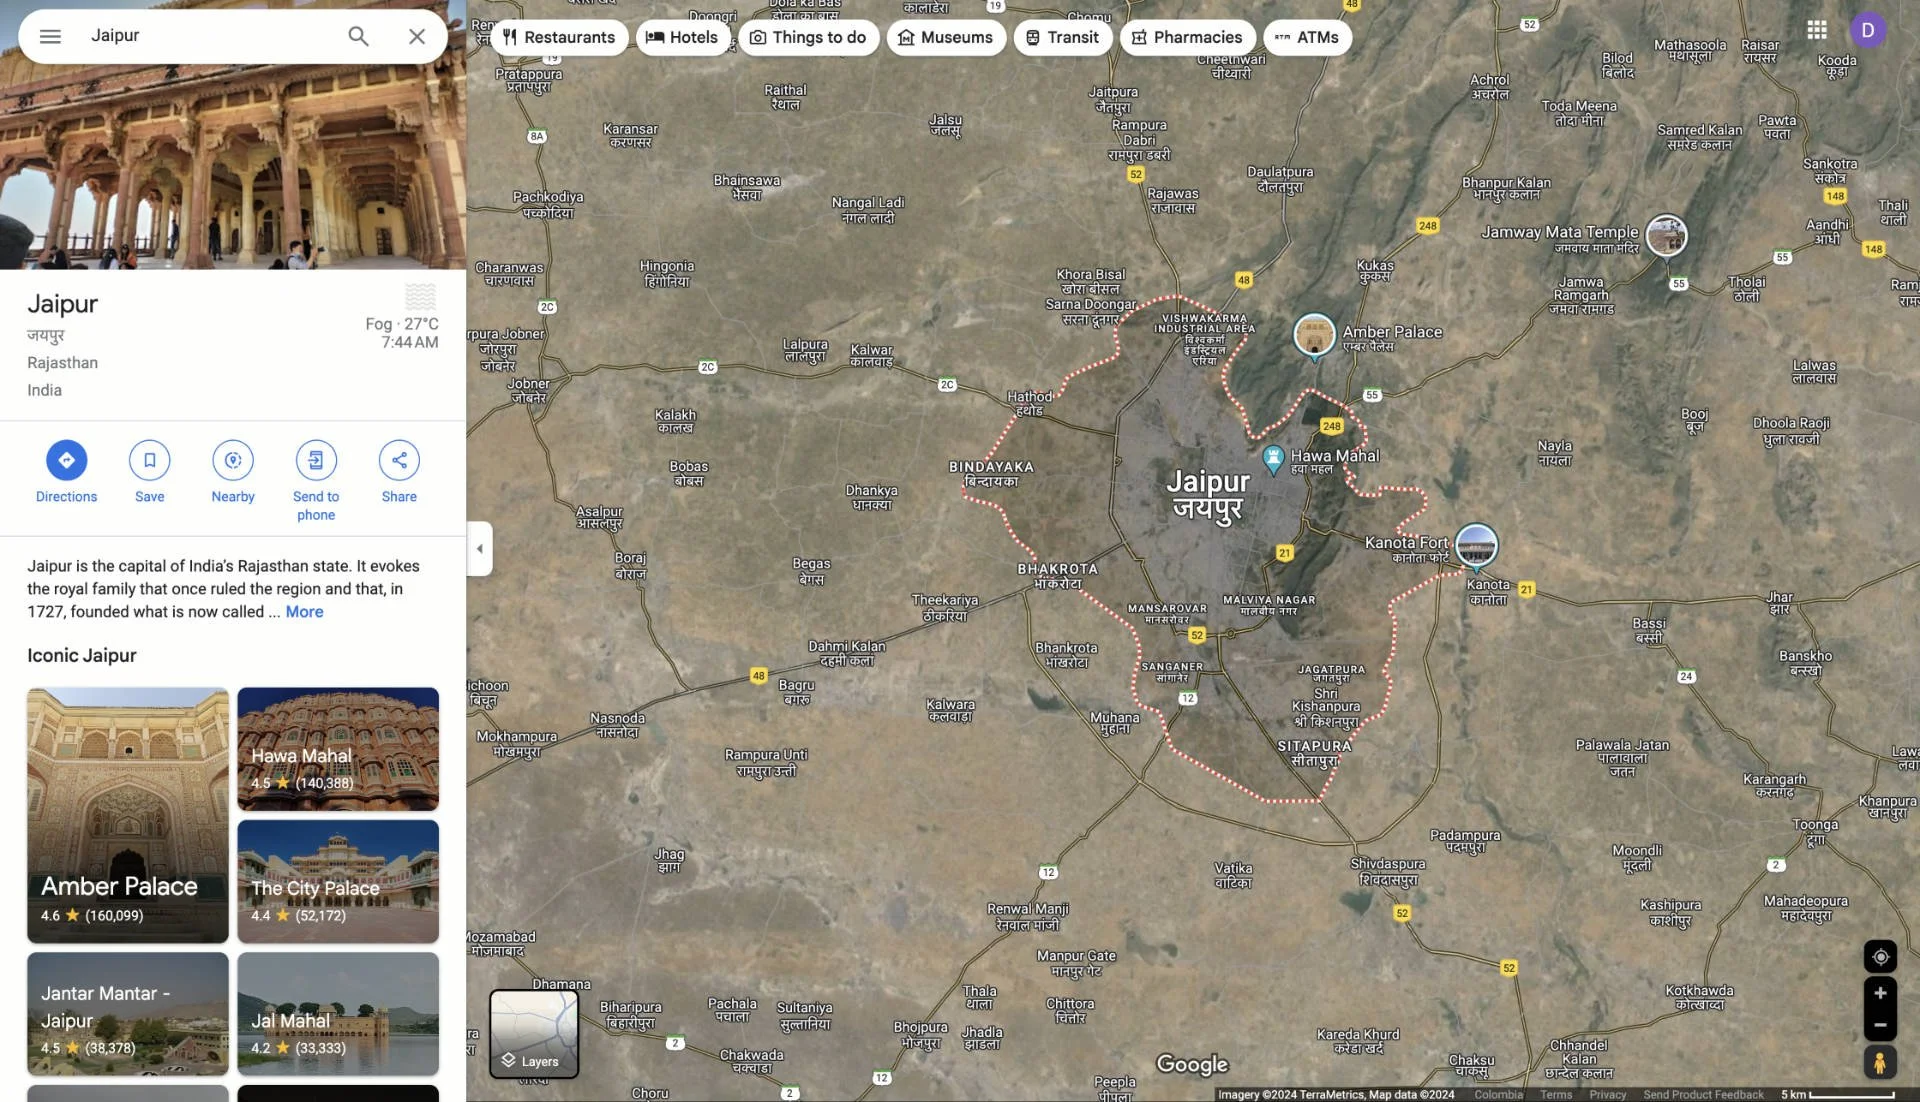Image resolution: width=1920 pixels, height=1102 pixels.
Task: Open Google apps grid
Action: (x=1817, y=30)
